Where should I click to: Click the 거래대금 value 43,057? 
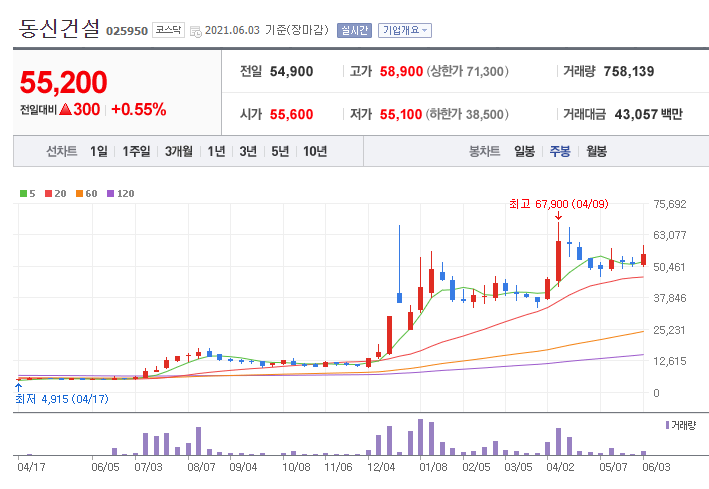click(636, 114)
